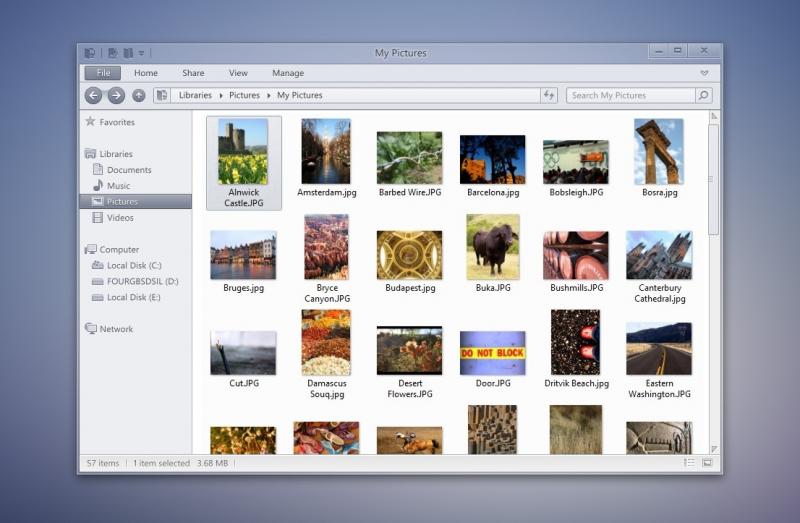The image size is (800, 523).
Task: Click the '1 item selected' status text
Action: point(161,463)
